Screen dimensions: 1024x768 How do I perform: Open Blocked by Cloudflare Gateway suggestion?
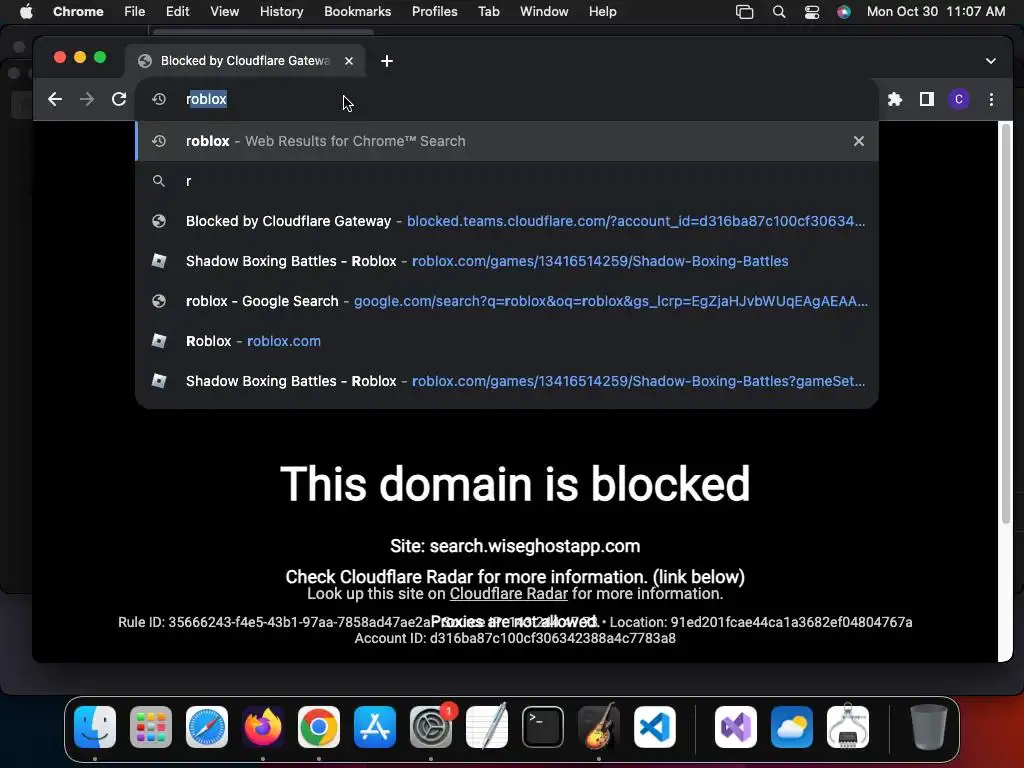pos(507,221)
